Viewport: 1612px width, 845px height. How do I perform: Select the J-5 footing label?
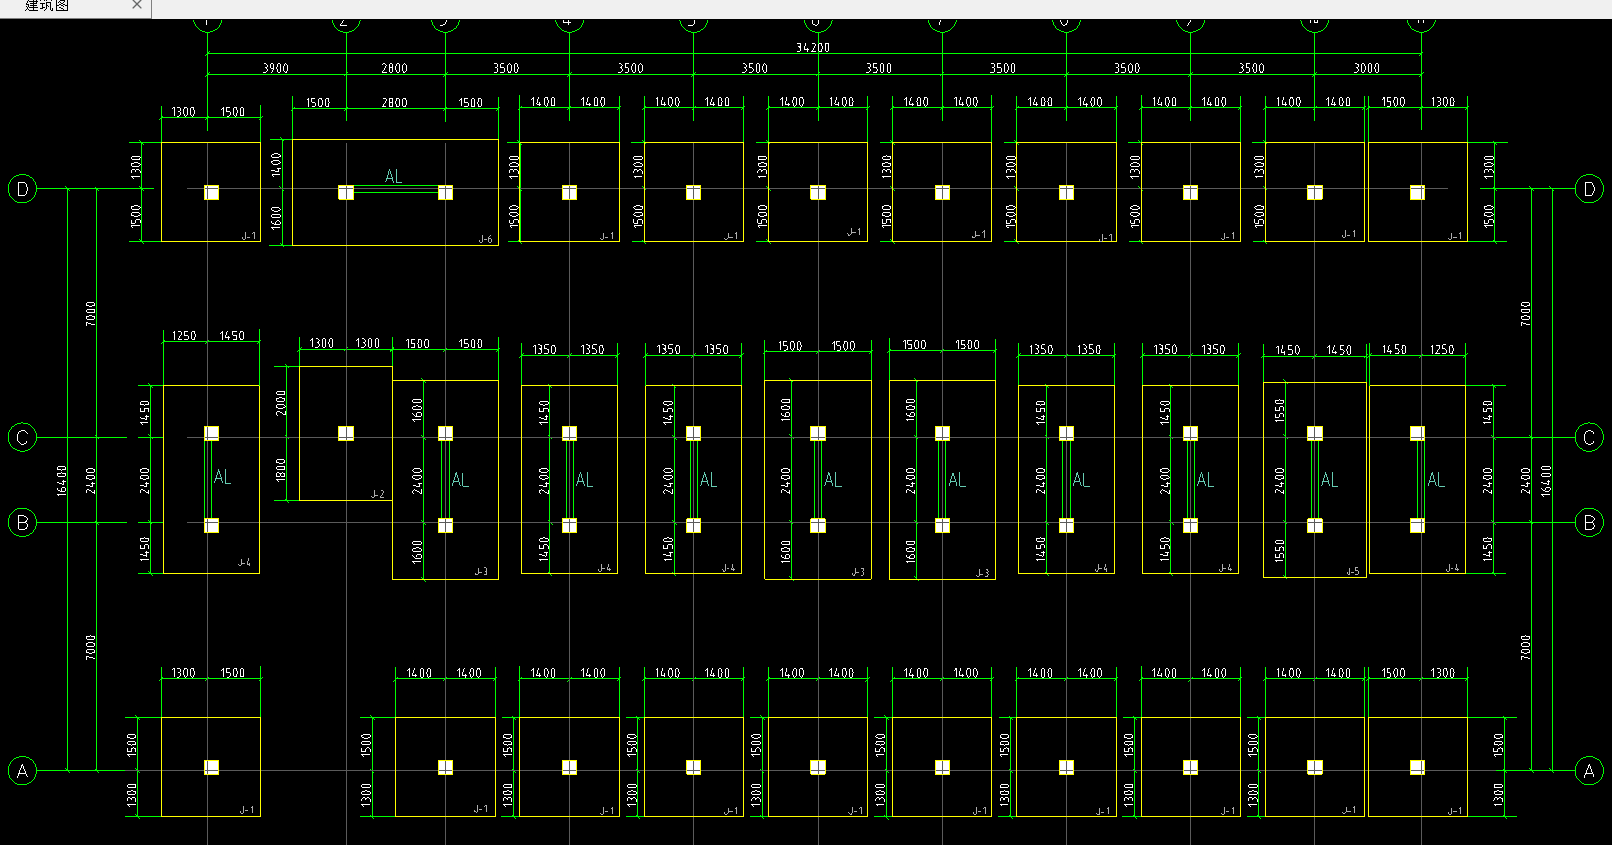point(1352,572)
